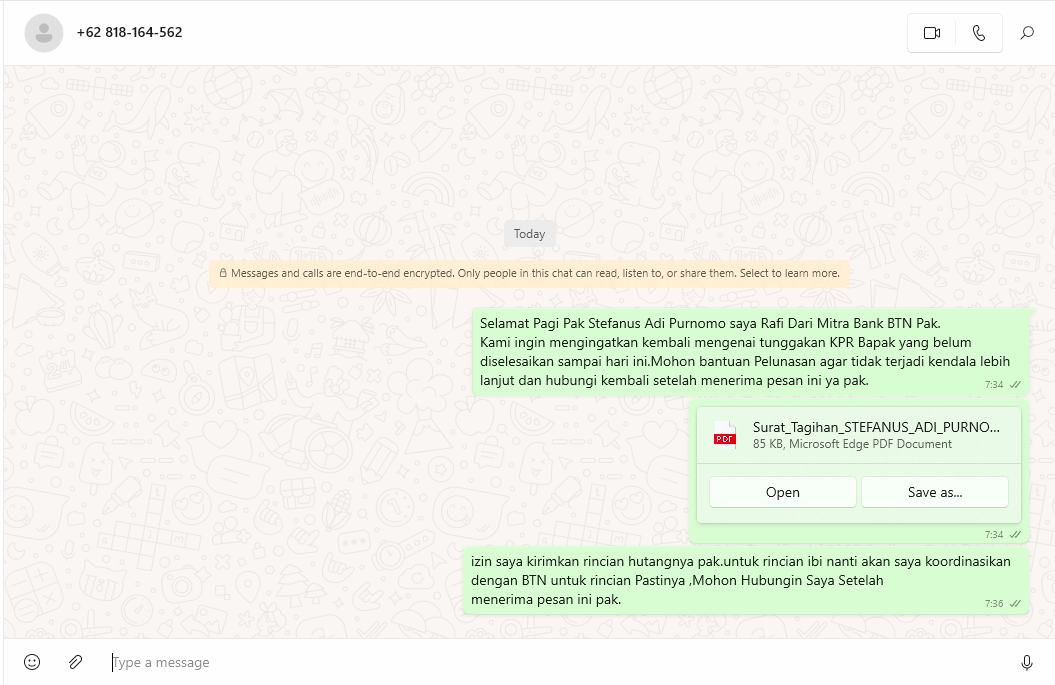Open contact info for +62 818-164-562
This screenshot has height=685, width=1055.
[x=129, y=32]
